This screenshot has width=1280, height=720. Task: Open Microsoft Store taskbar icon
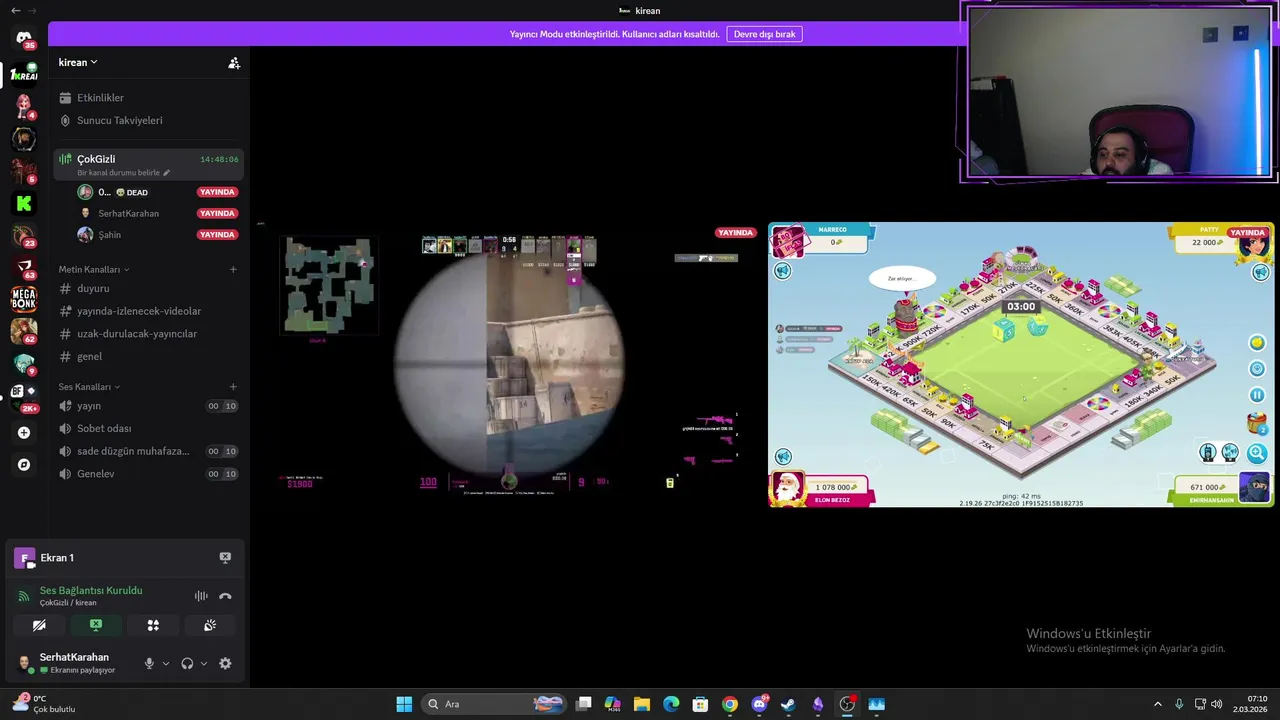[700, 704]
